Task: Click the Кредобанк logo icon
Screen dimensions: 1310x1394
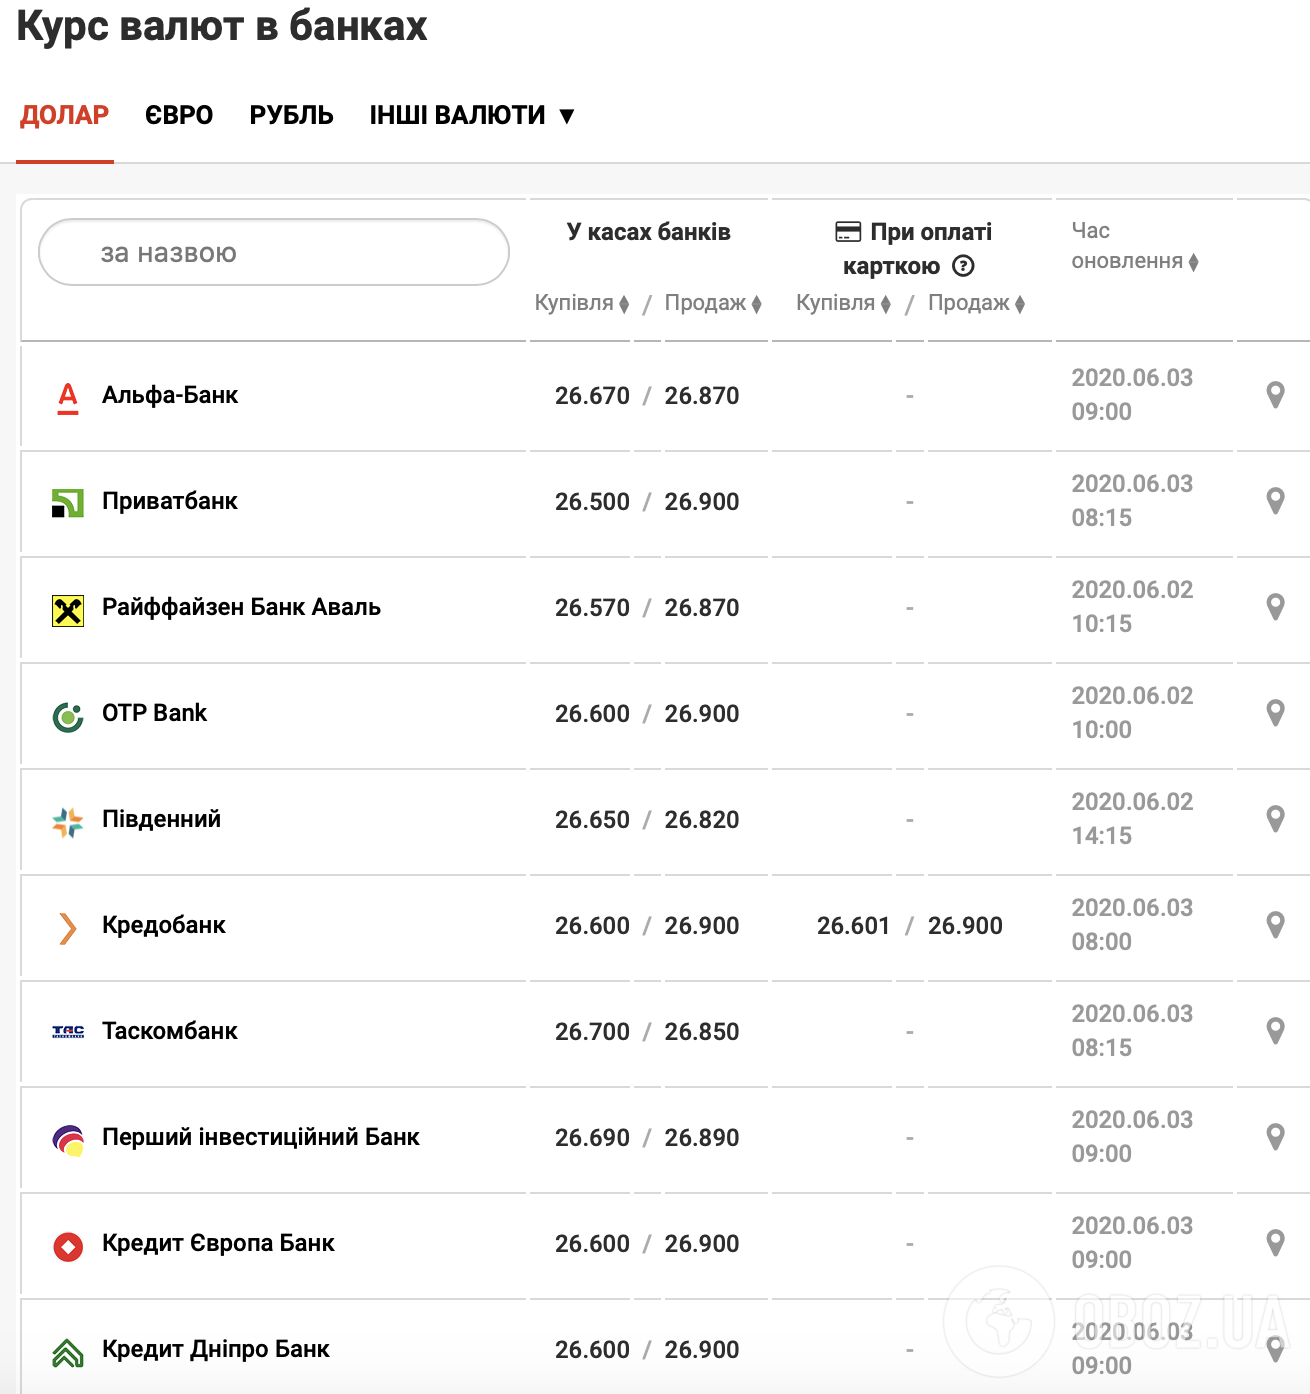Action: click(68, 928)
